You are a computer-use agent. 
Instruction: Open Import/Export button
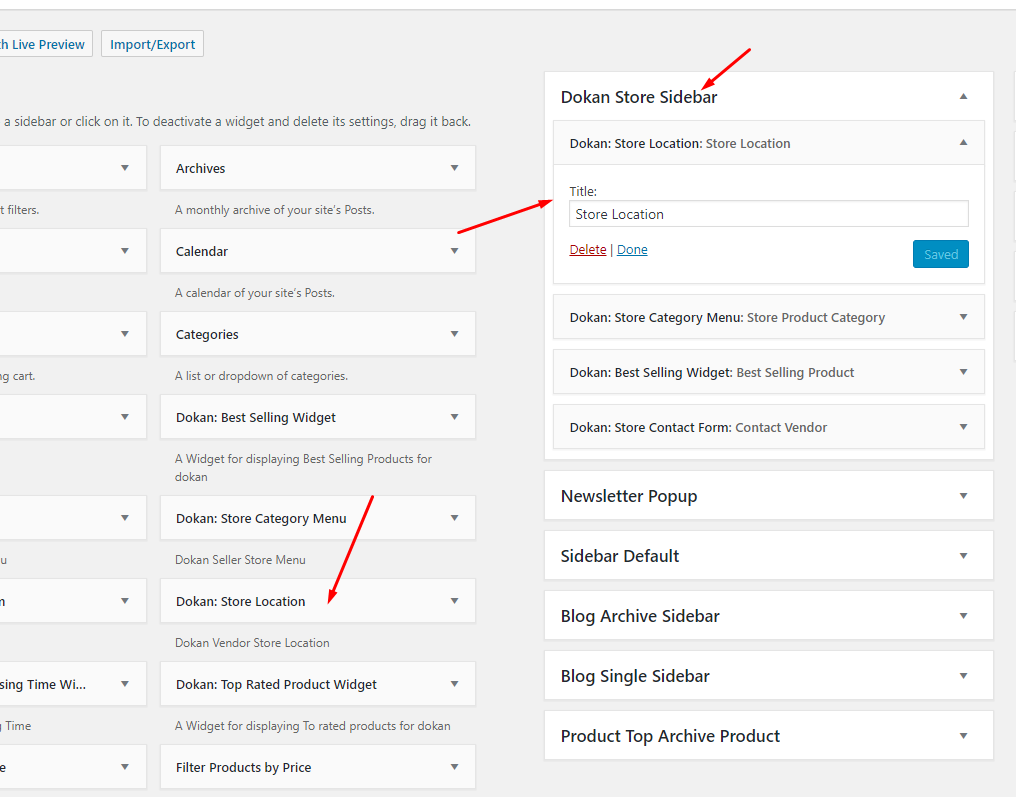click(152, 44)
